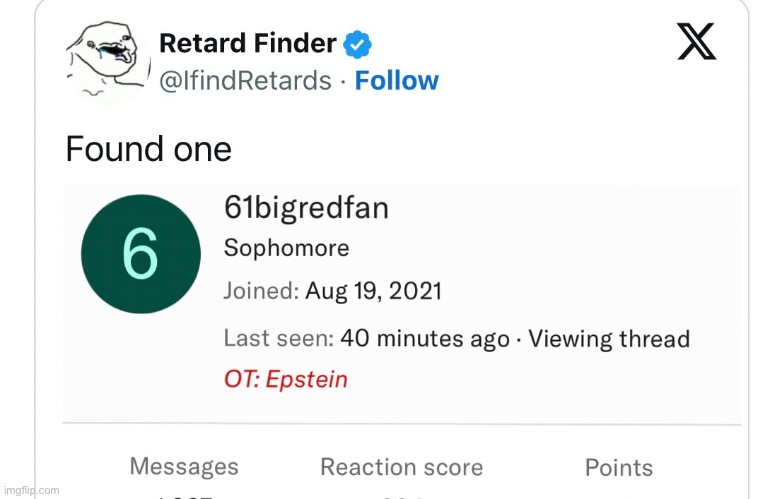Click the imgflip.com watermark
770x499 pixels.
(30, 490)
